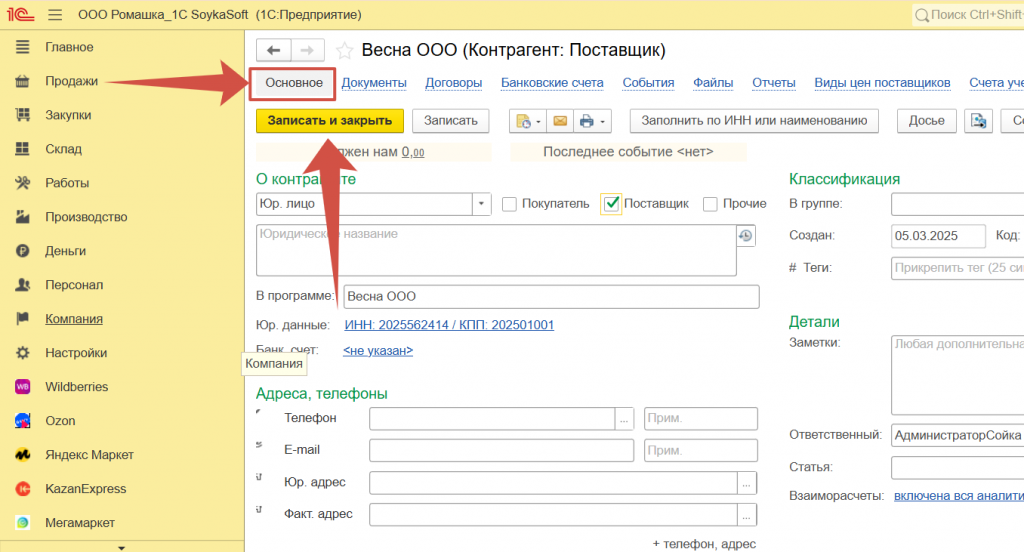Open the printer icon print menu
Screen dimensions: 1024x552
(593, 121)
